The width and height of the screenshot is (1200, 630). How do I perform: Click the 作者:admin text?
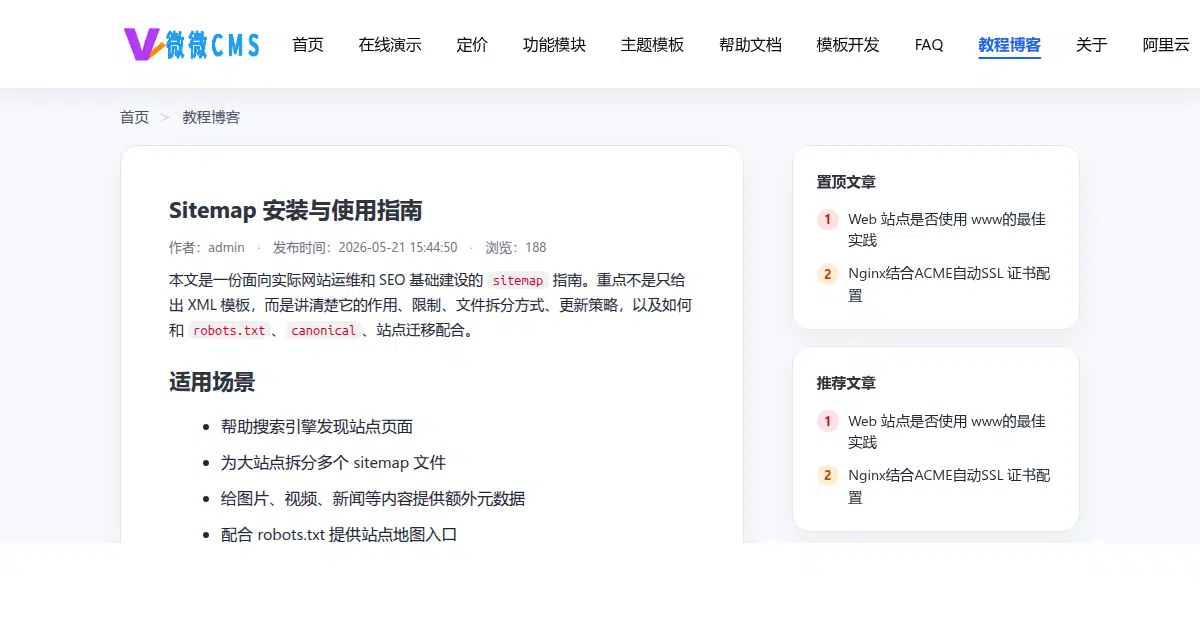(x=207, y=247)
